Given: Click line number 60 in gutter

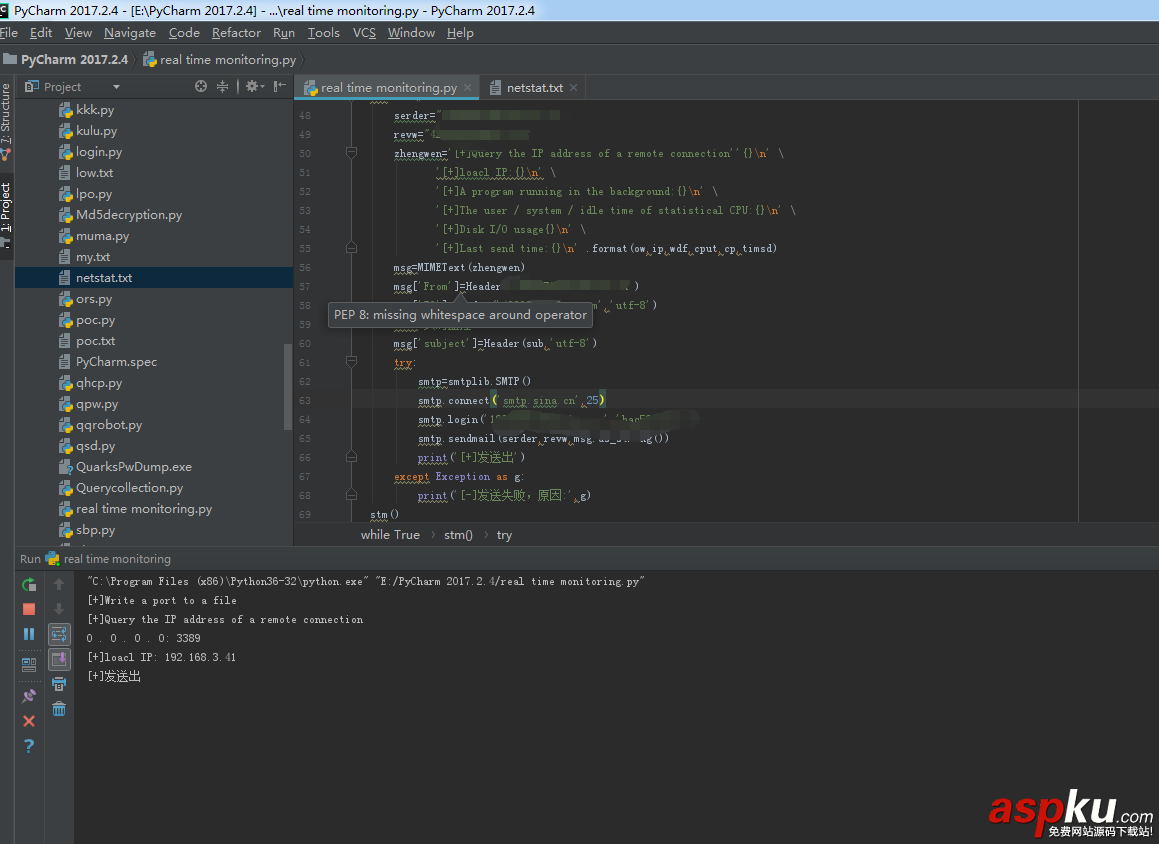Looking at the screenshot, I should point(305,344).
